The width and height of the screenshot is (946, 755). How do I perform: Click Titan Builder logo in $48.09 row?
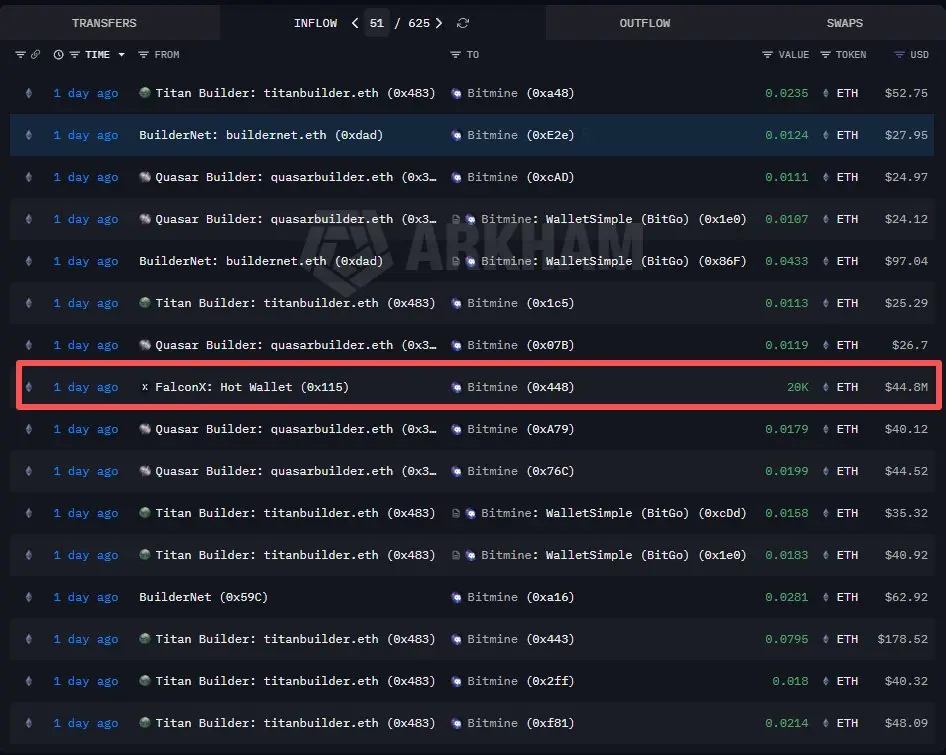point(145,722)
